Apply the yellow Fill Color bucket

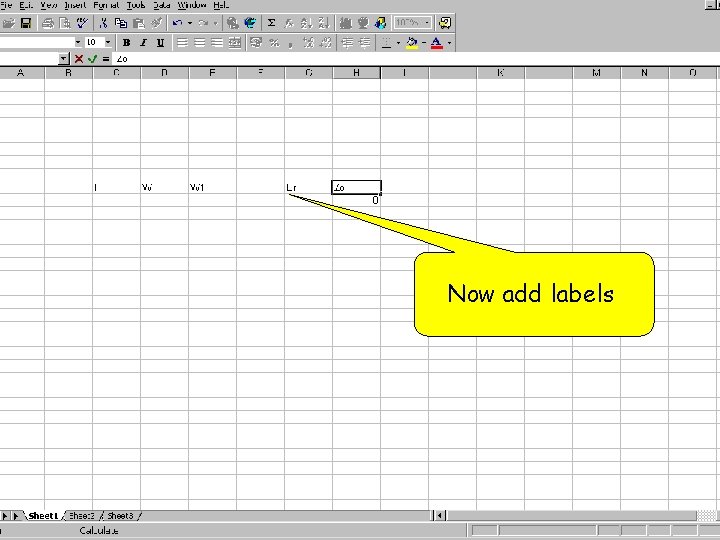coord(412,43)
